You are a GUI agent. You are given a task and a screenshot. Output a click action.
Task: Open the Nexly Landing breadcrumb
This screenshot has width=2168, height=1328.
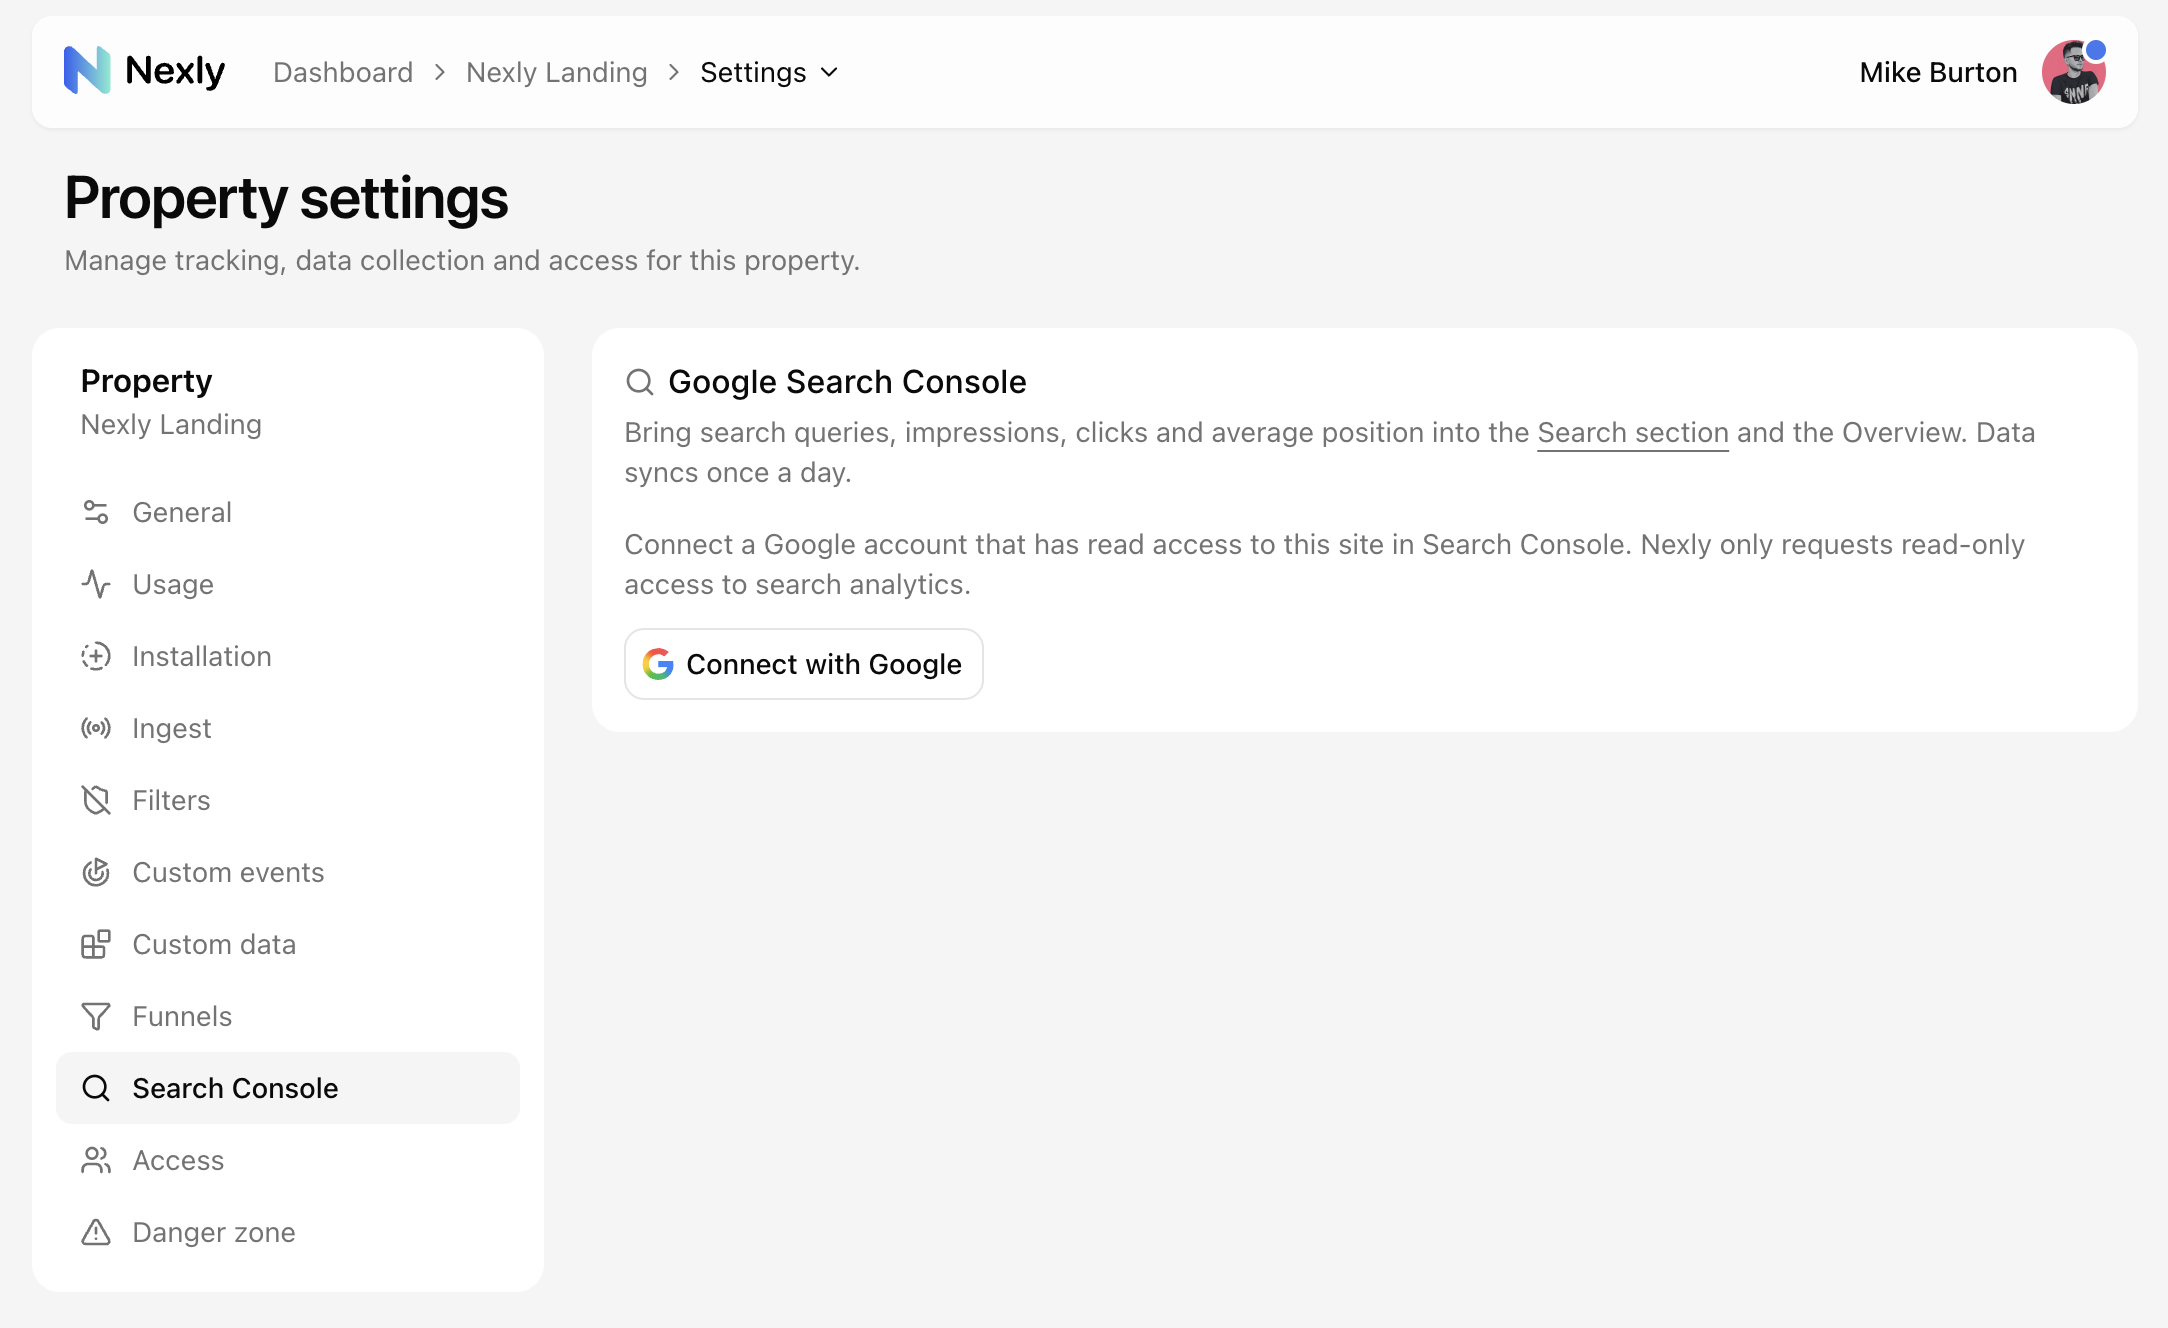click(557, 72)
